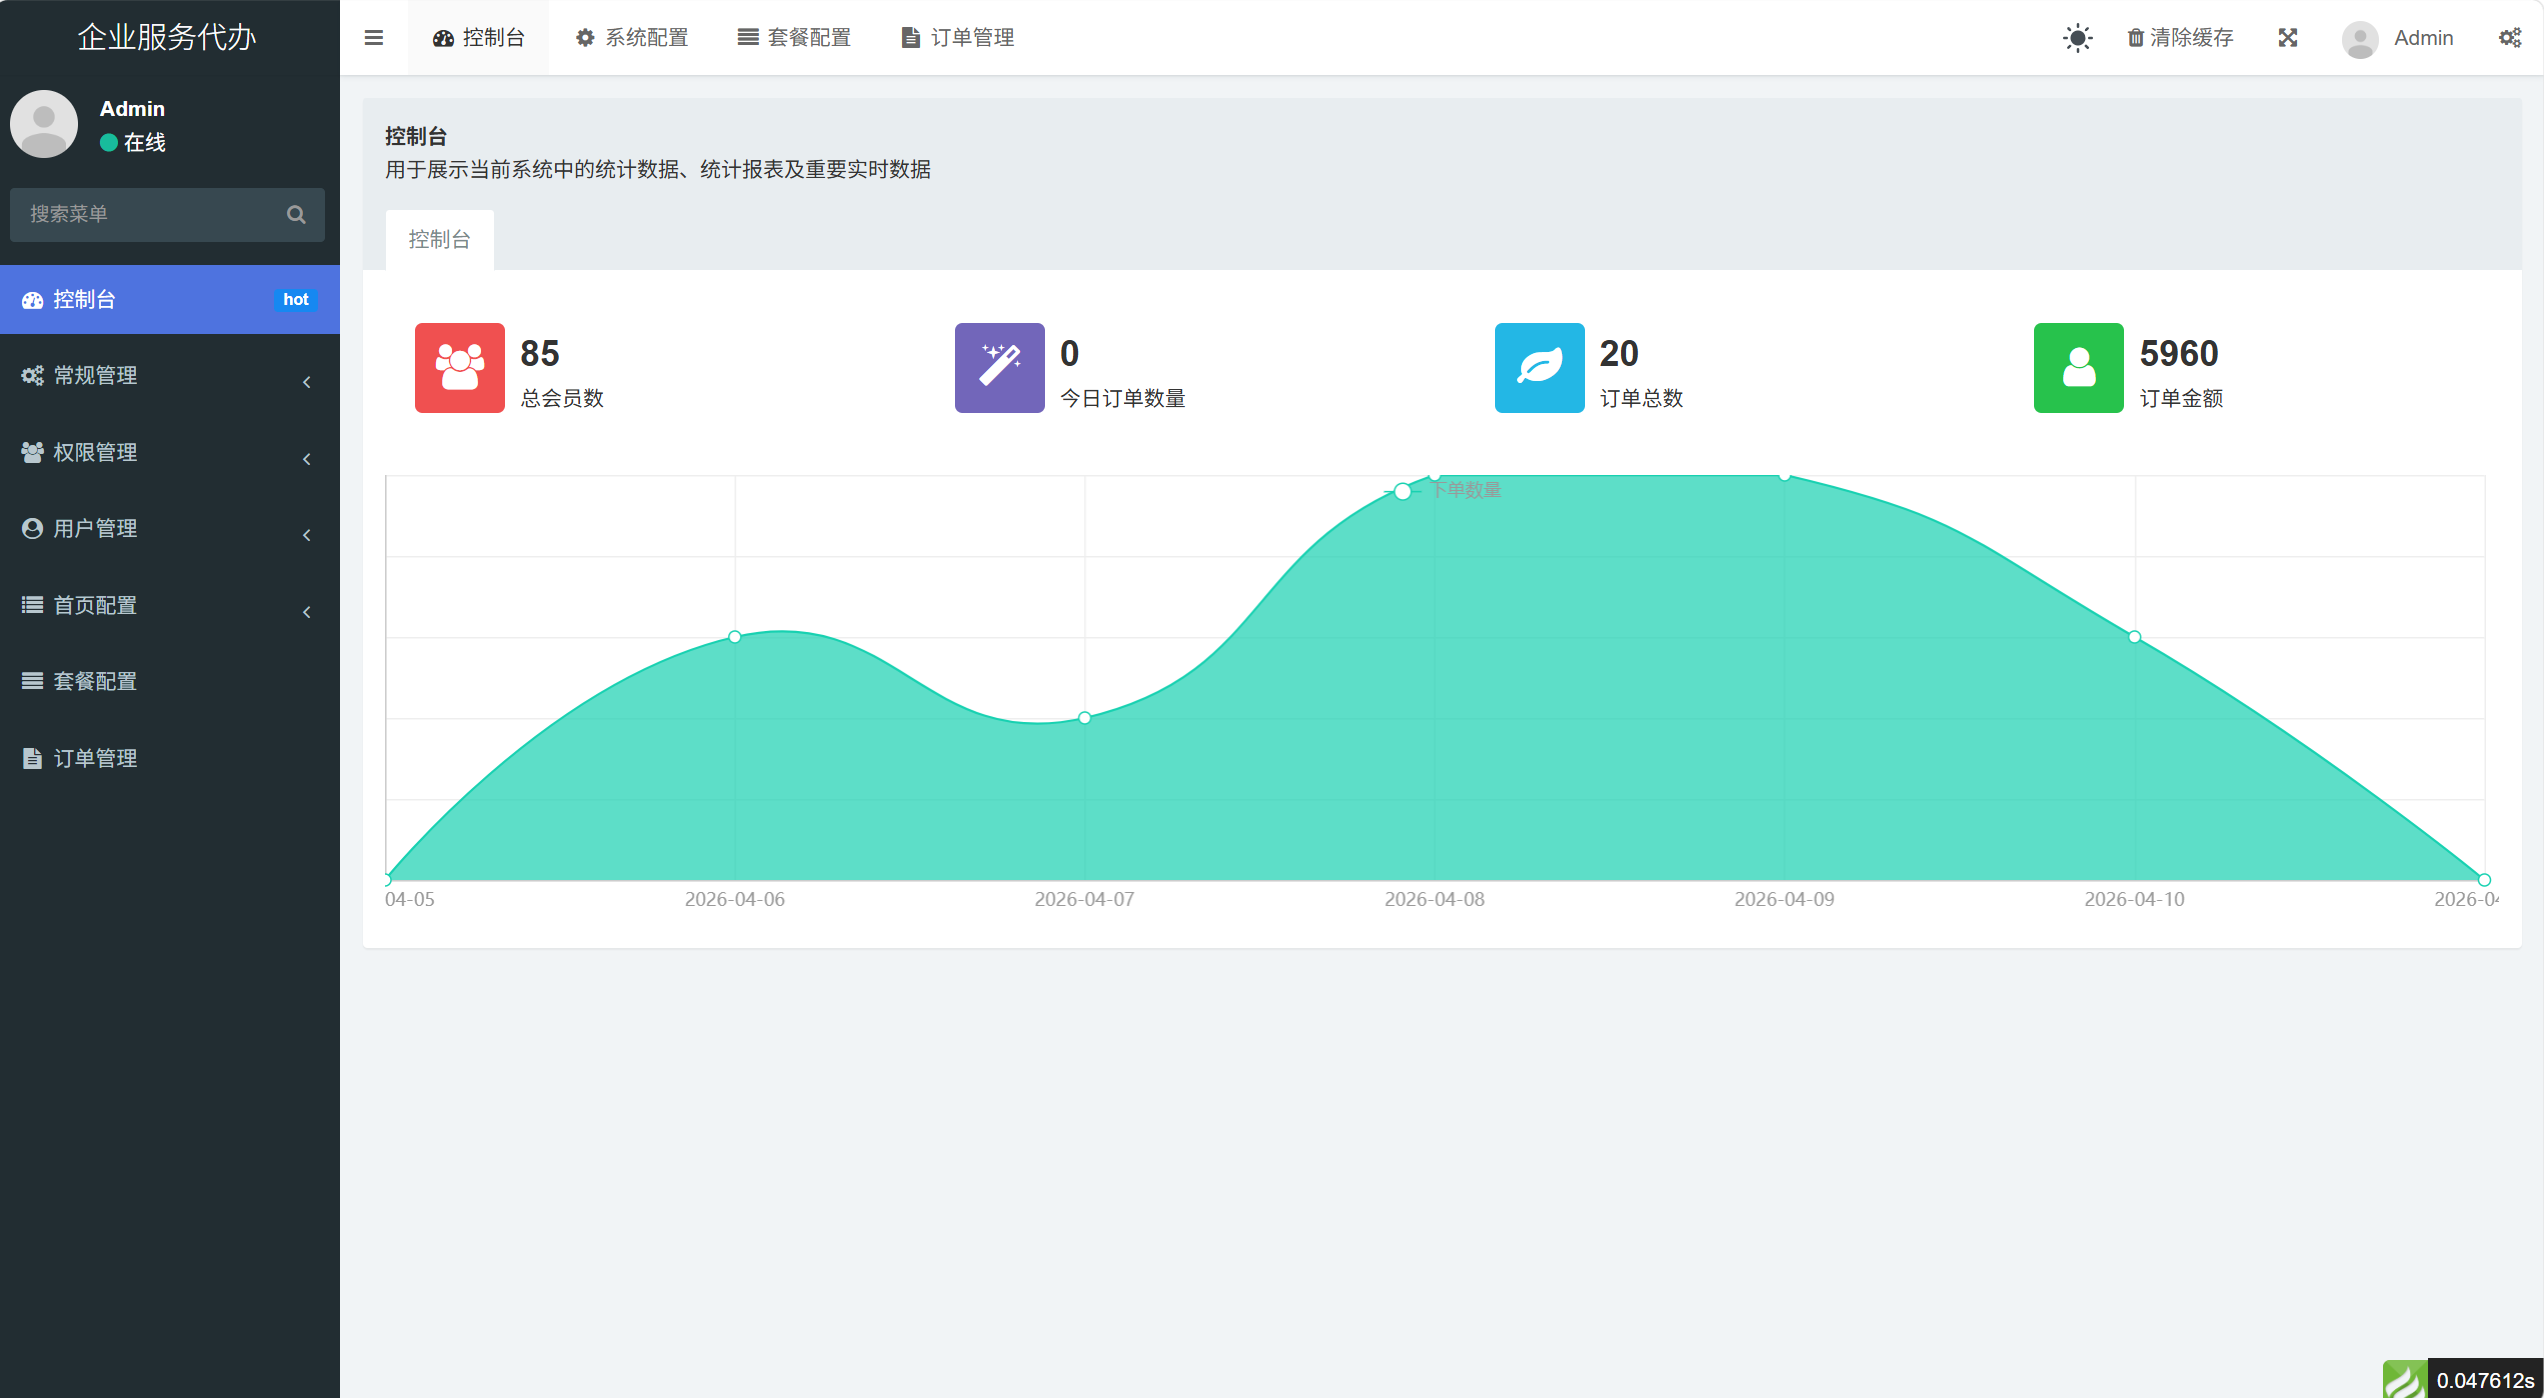Screen dimensions: 2545x1398
Task: Click the red members icon box
Action: 459,367
